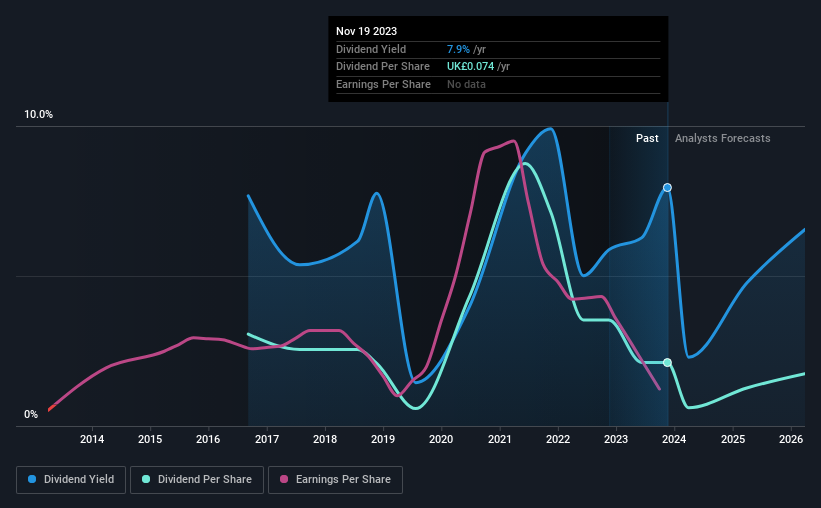The height and width of the screenshot is (508, 821).
Task: Click the '0%' y-axis label
Action: (x=31, y=414)
